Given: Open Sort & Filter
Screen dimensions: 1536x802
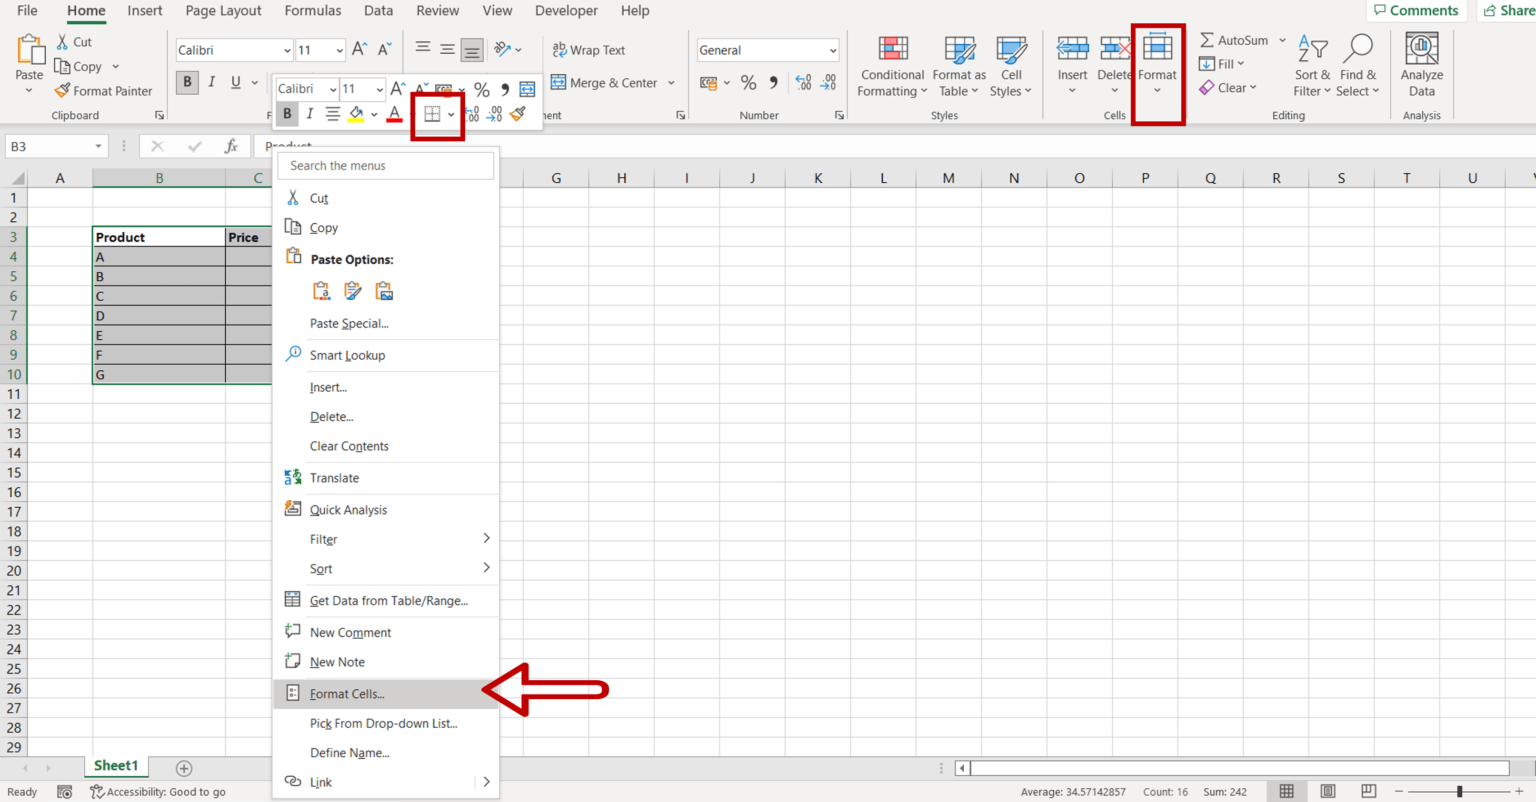Looking at the screenshot, I should 1311,65.
